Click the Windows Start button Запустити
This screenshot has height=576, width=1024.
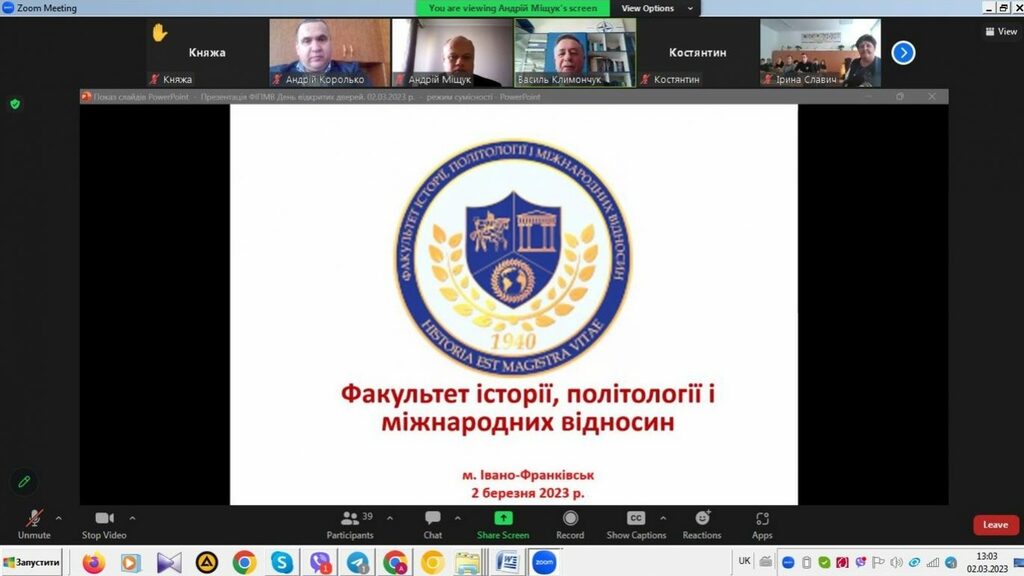click(x=32, y=563)
